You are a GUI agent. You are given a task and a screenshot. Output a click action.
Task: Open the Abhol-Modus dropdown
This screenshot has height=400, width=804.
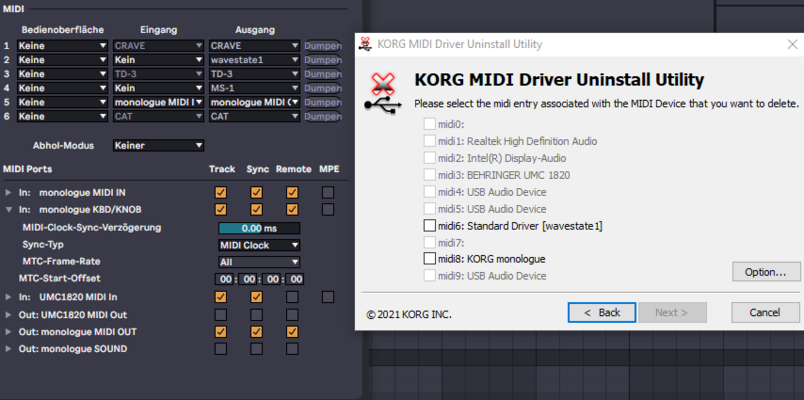click(158, 146)
